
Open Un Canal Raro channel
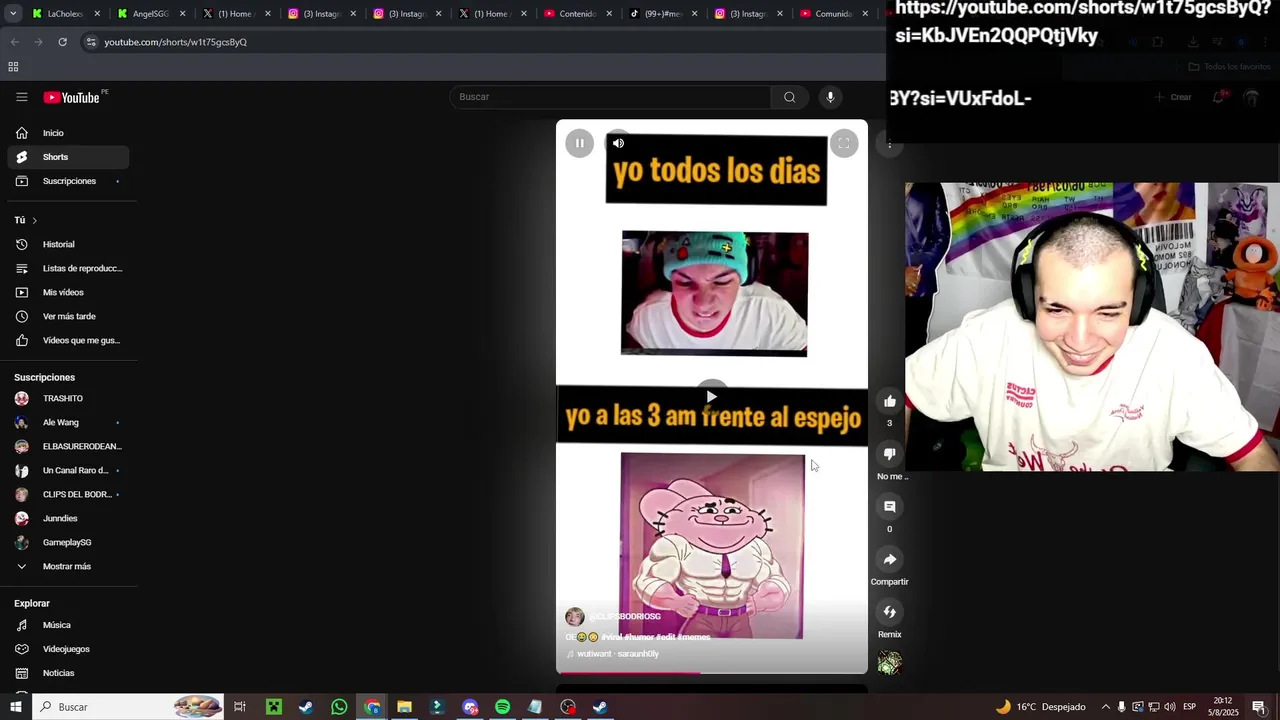coord(68,470)
